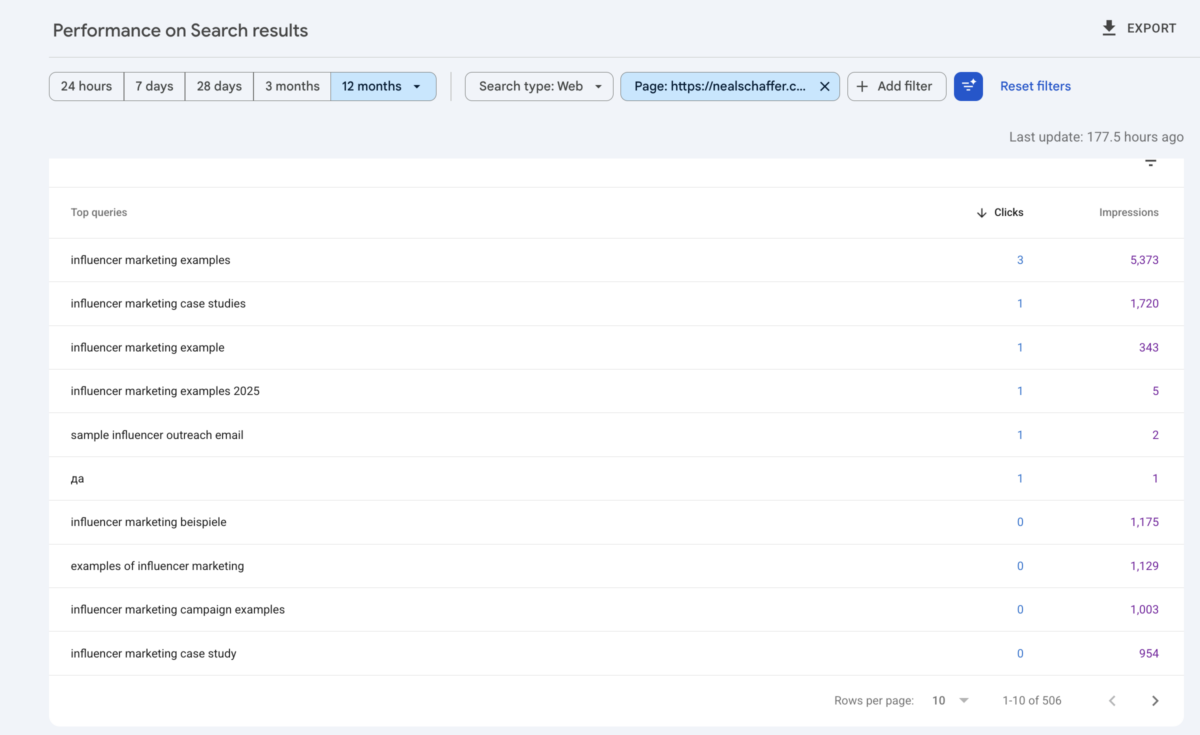This screenshot has width=1200, height=735.
Task: Go to previous page of results
Action: [1112, 701]
